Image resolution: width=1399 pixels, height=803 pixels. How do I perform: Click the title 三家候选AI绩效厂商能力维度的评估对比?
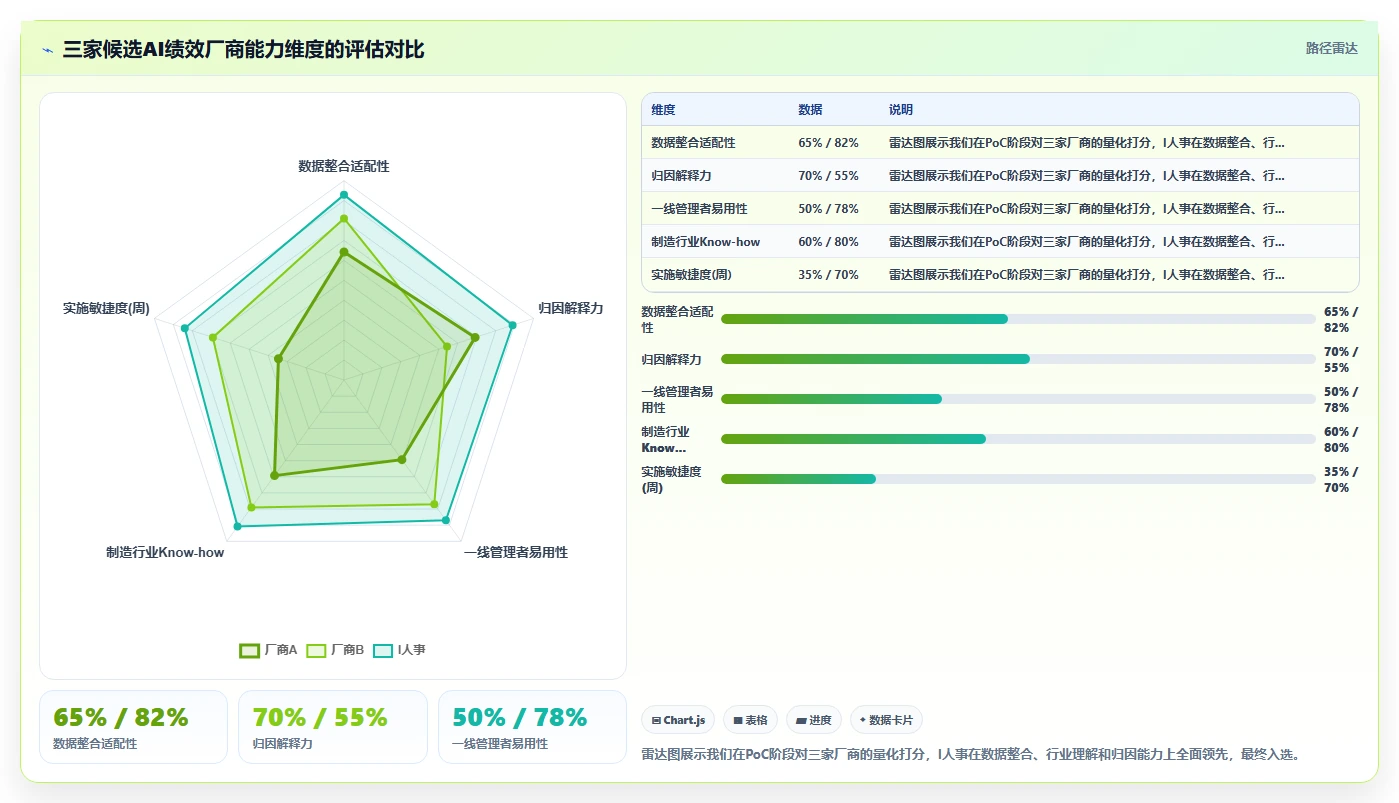click(x=243, y=49)
